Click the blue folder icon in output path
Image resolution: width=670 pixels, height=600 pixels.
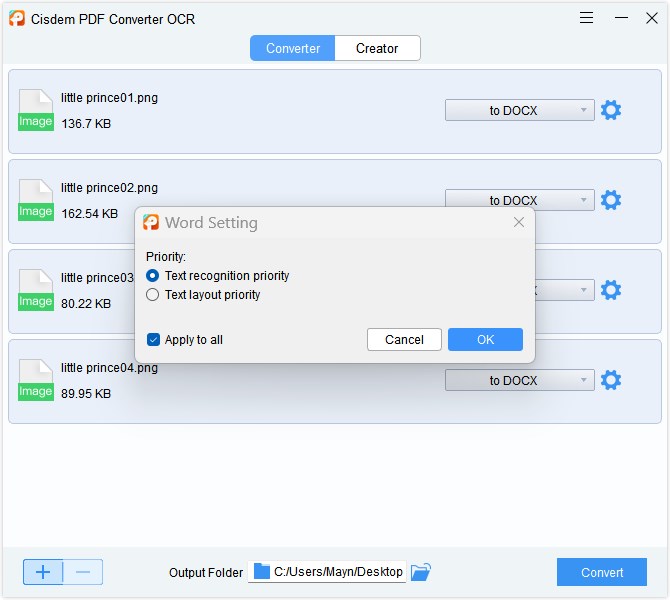tap(262, 571)
